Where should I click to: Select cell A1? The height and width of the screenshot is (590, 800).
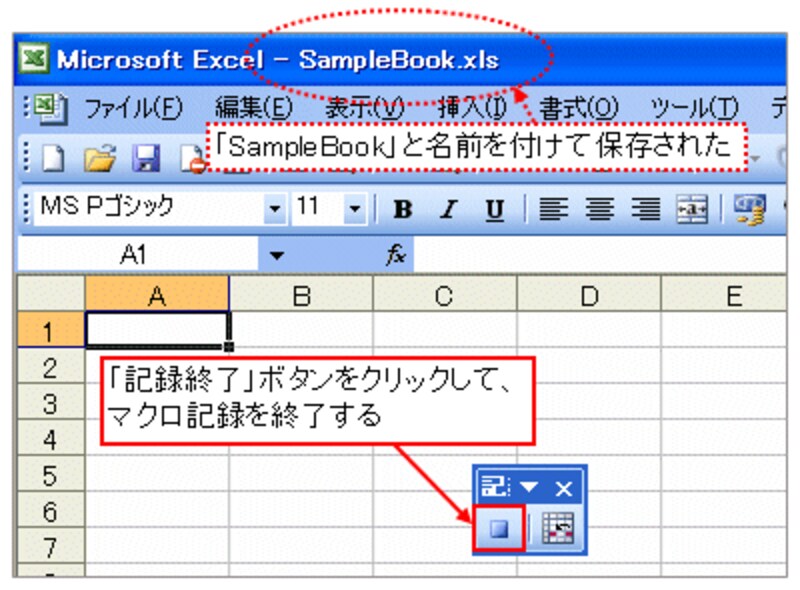(x=157, y=330)
